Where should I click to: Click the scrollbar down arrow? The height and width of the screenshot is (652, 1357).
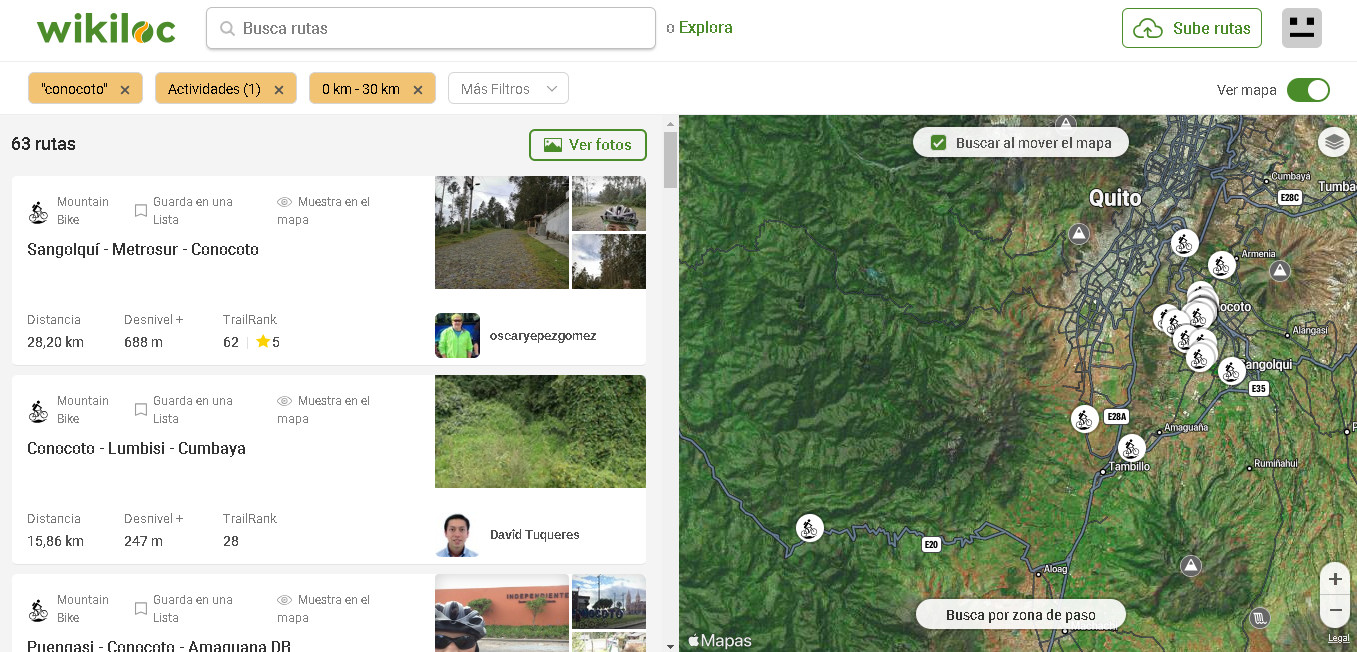670,646
